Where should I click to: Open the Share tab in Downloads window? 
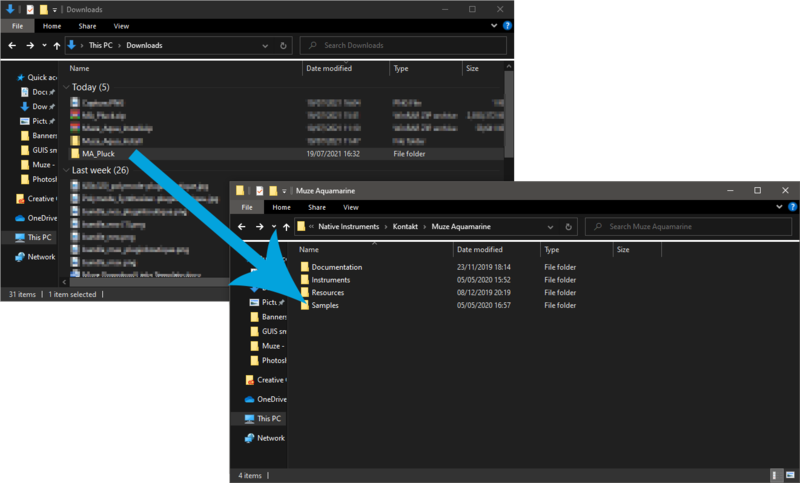click(87, 25)
